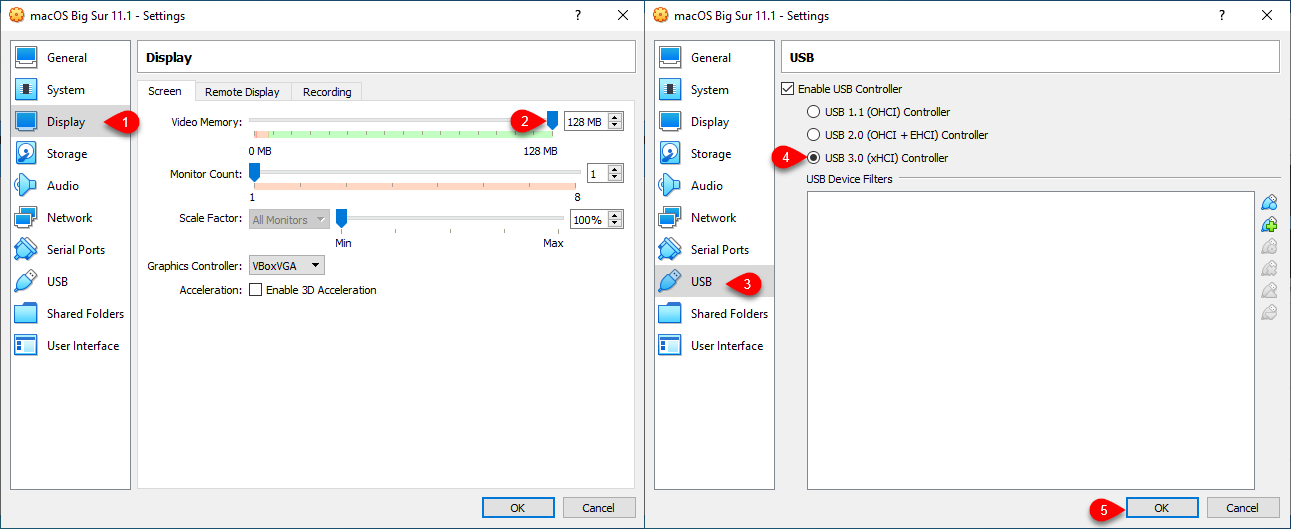
Task: Toggle Enable USB Controller checkbox
Action: click(x=787, y=89)
